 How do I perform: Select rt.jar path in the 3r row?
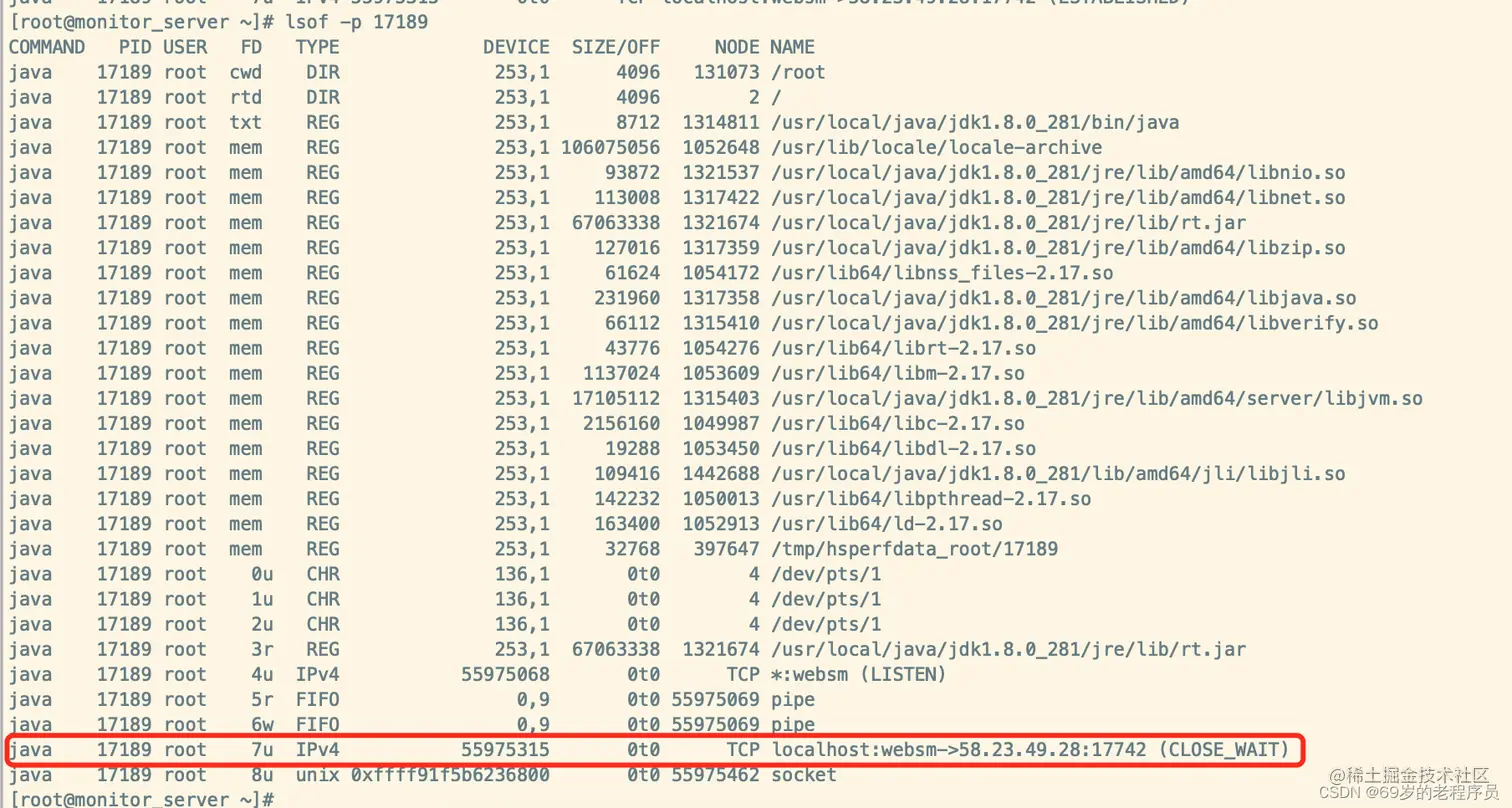(x=1008, y=649)
